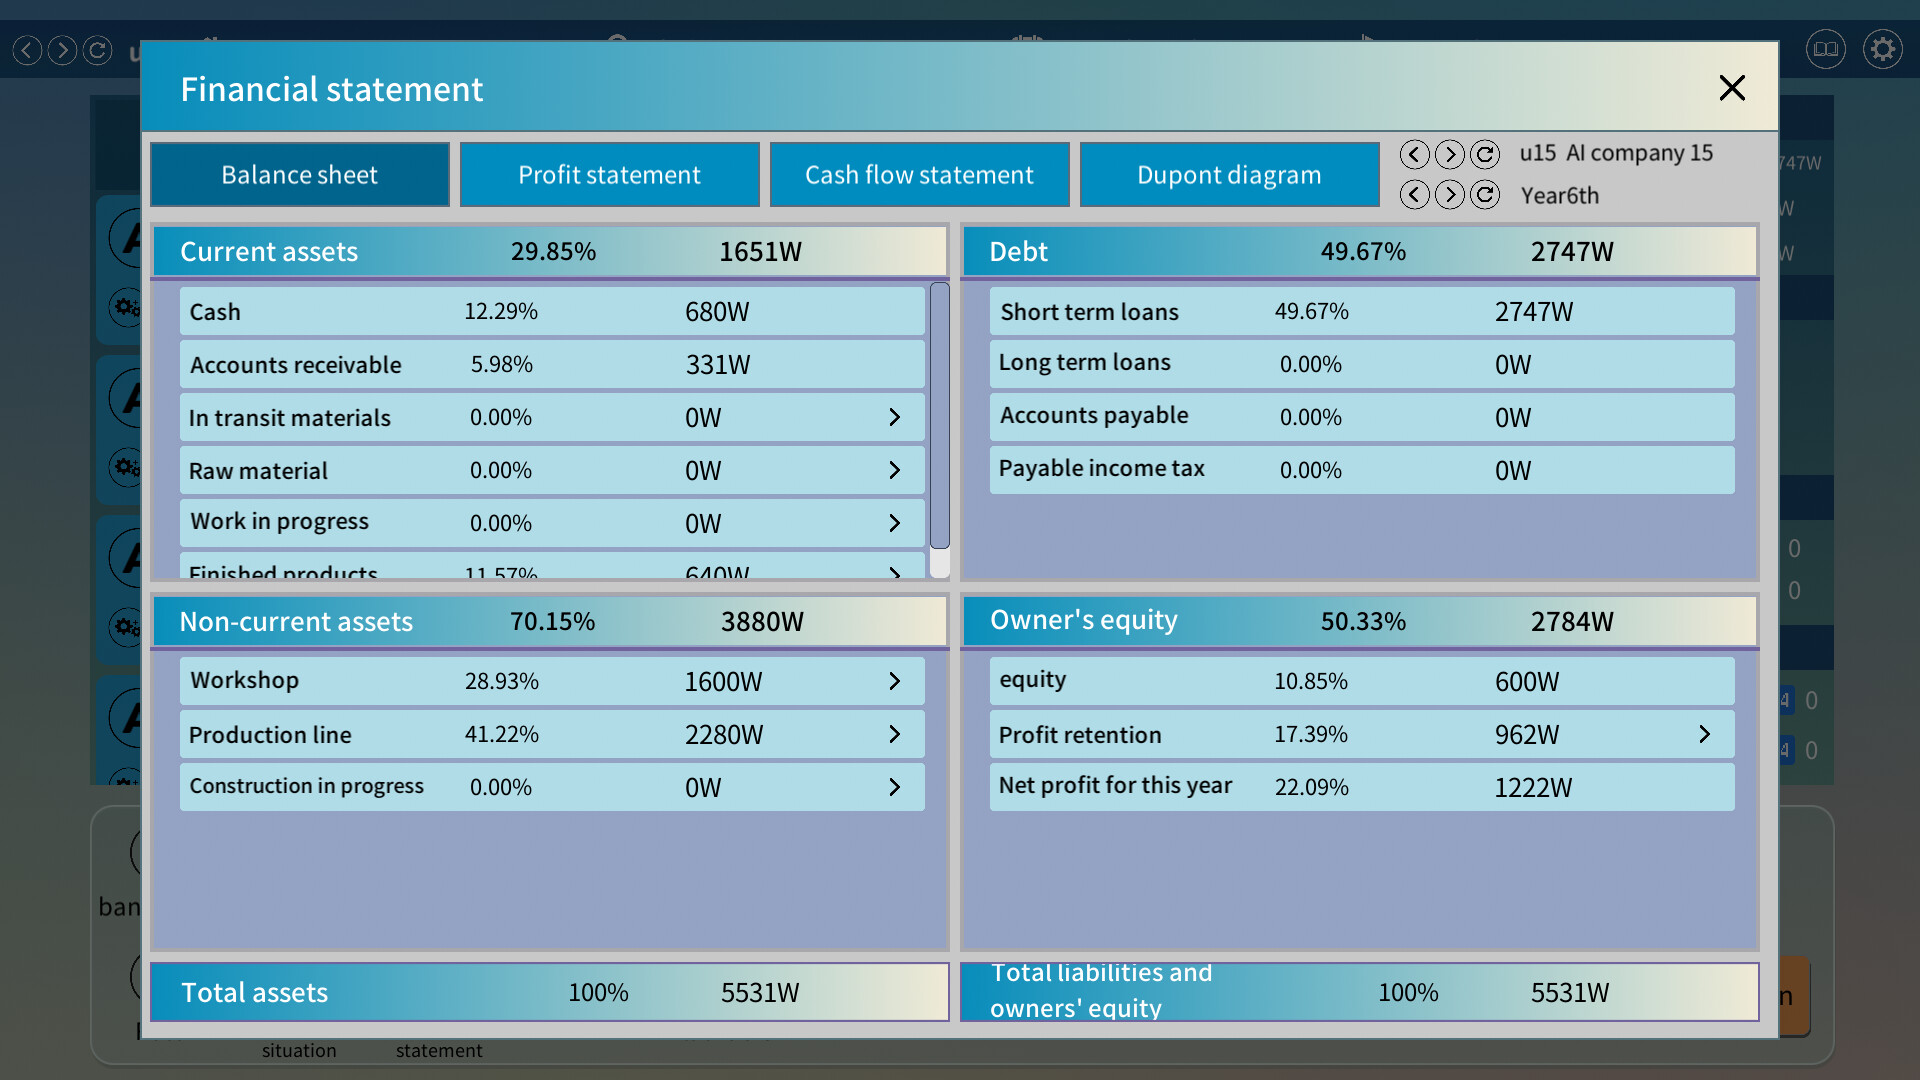Switch to Profit statement tab

(609, 175)
